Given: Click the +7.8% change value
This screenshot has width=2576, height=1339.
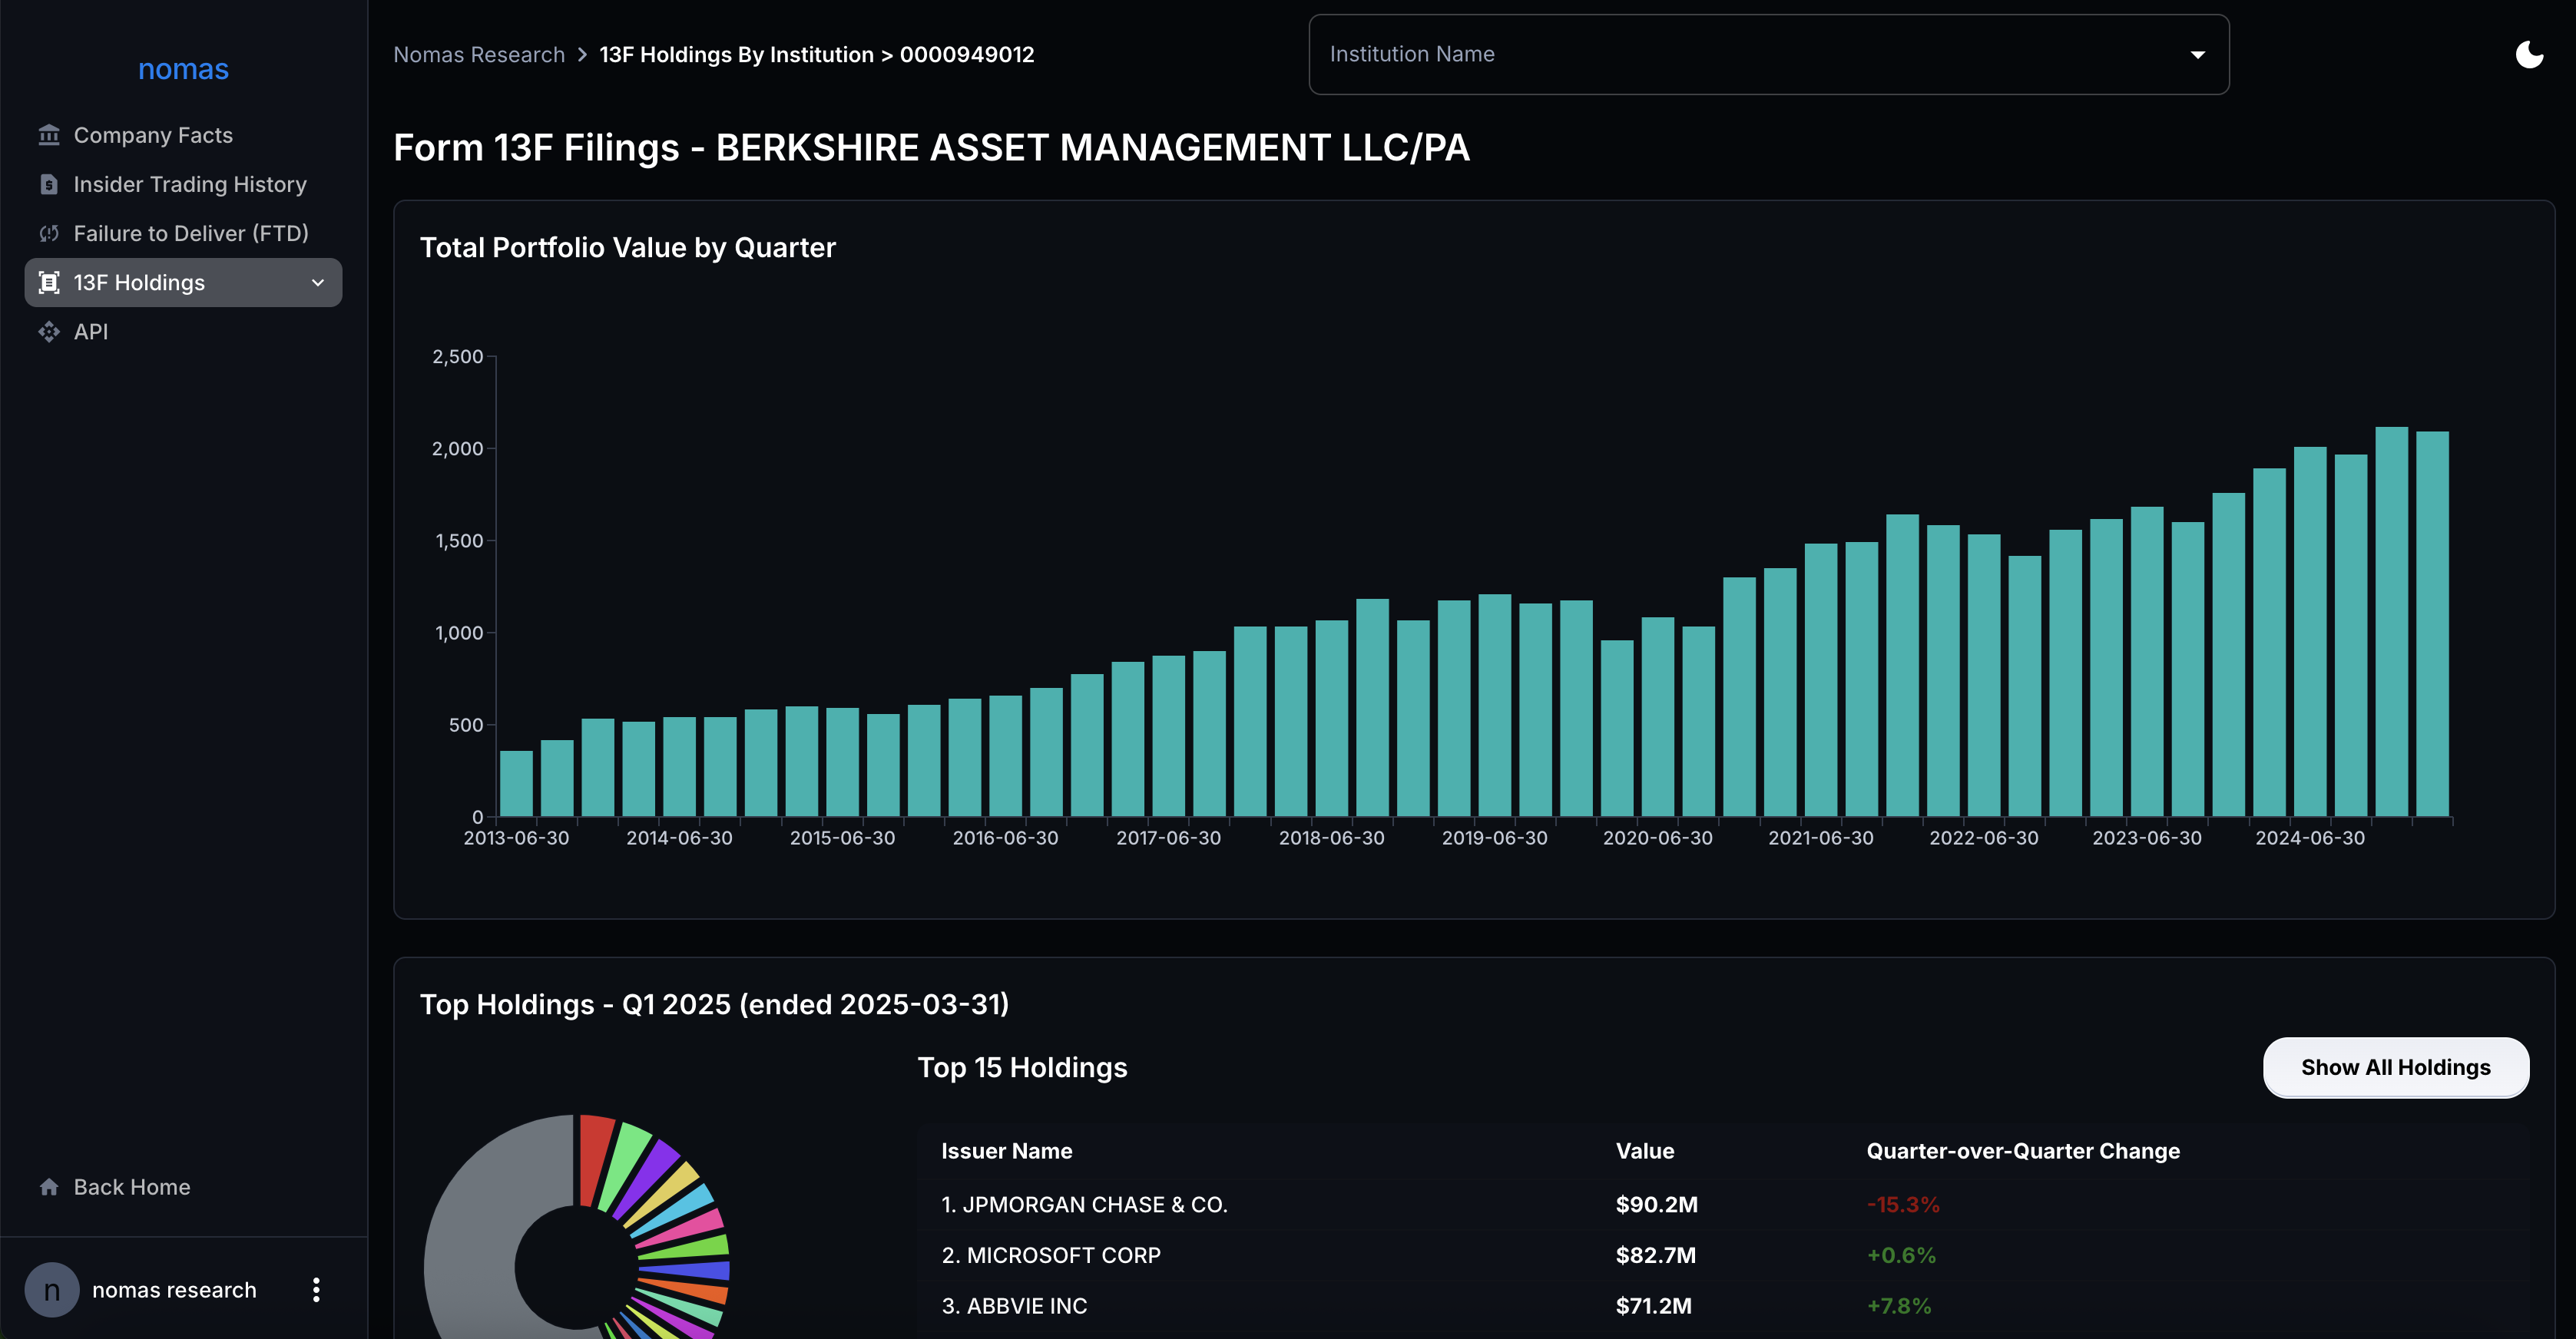Looking at the screenshot, I should [1899, 1306].
